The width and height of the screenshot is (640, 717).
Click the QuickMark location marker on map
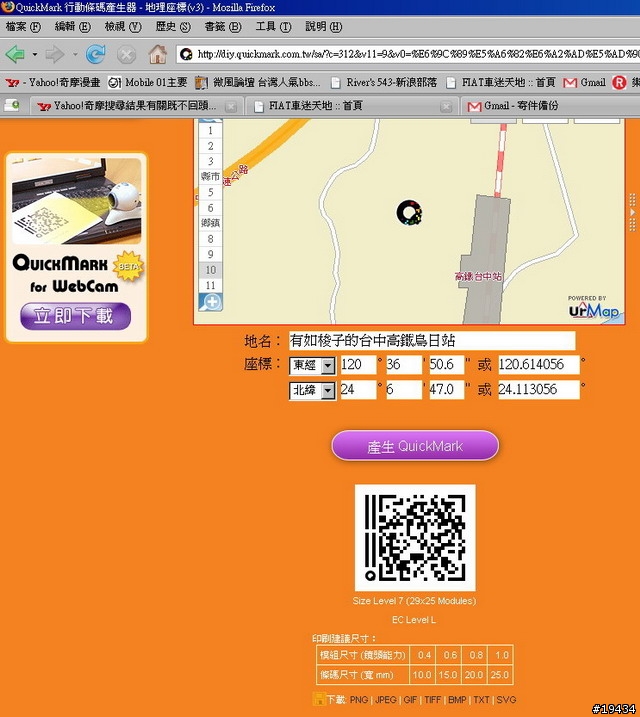point(409,213)
